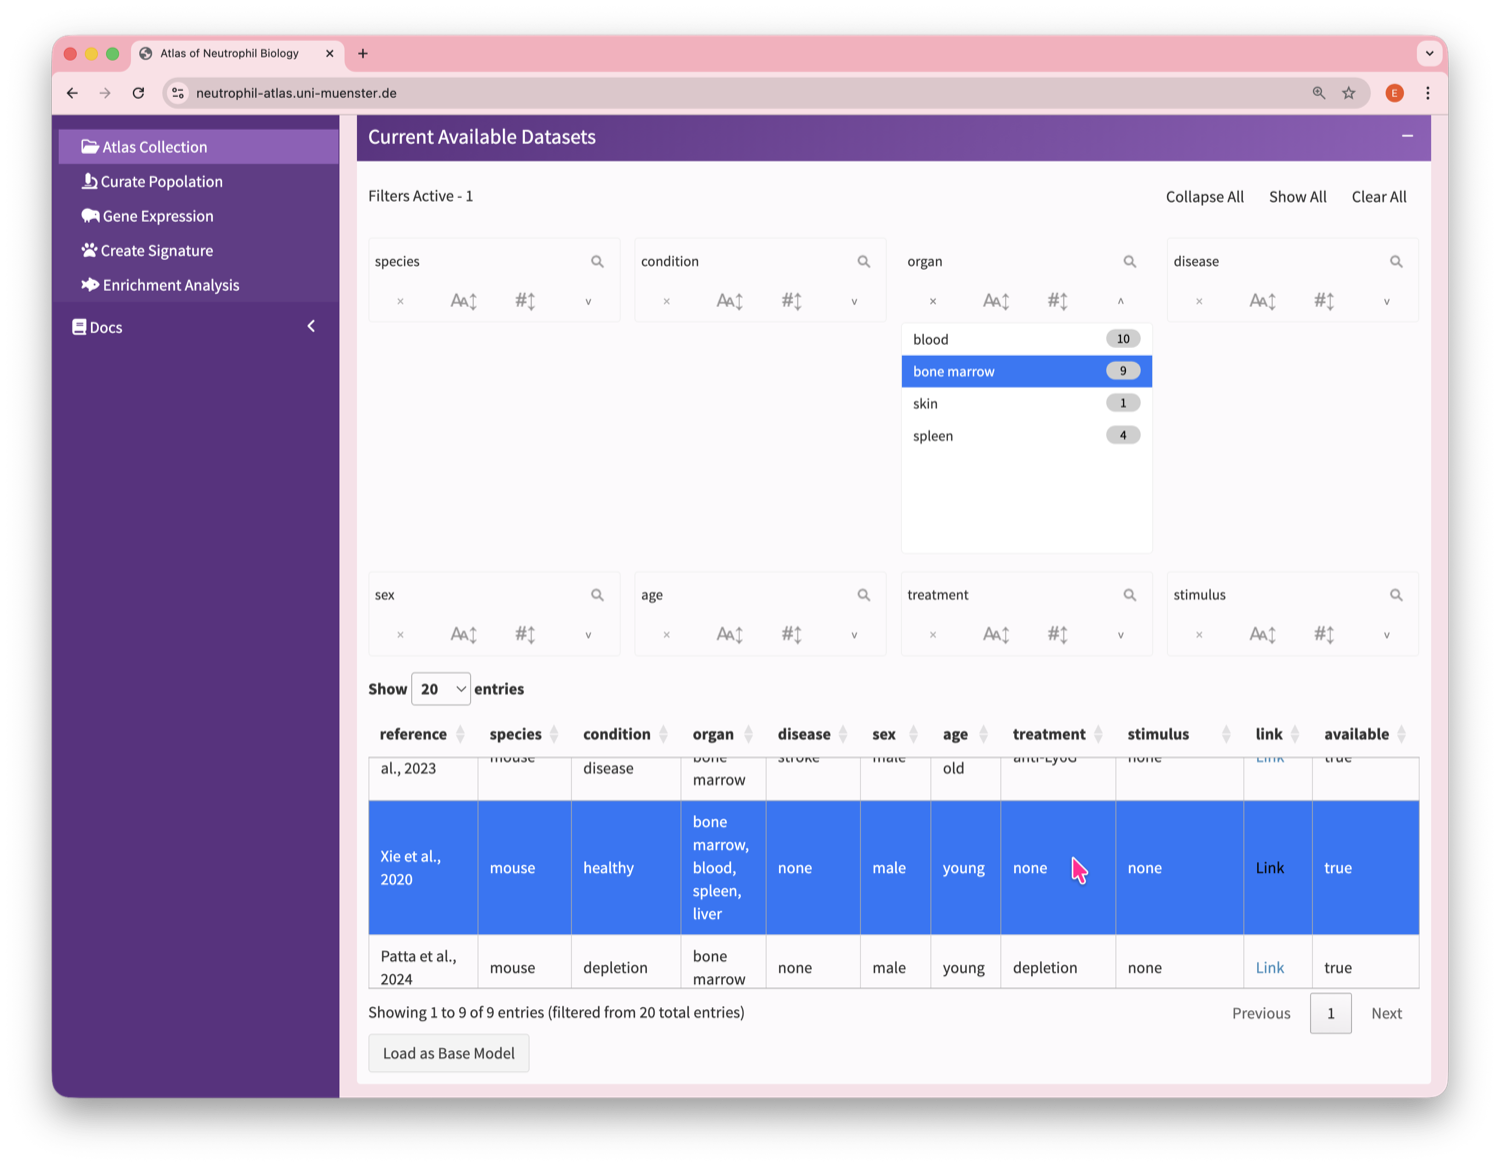Click the organ filter's clear X icon
Screen dimensions: 1500x1166
point(933,301)
